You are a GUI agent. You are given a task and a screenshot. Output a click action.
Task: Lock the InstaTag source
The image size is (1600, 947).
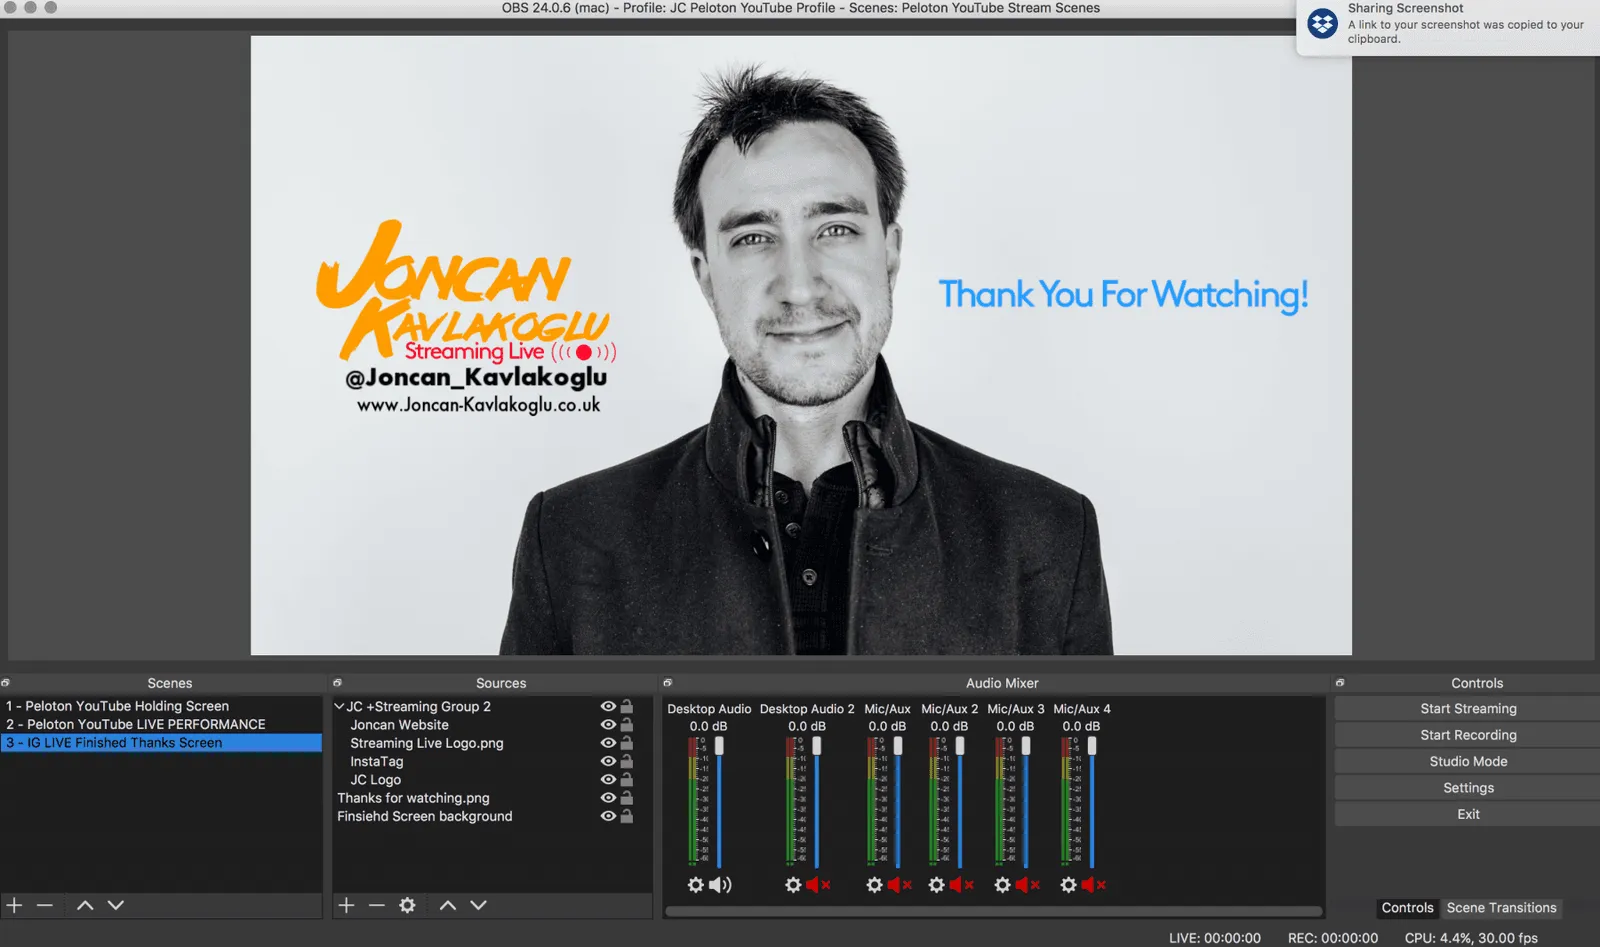point(627,761)
